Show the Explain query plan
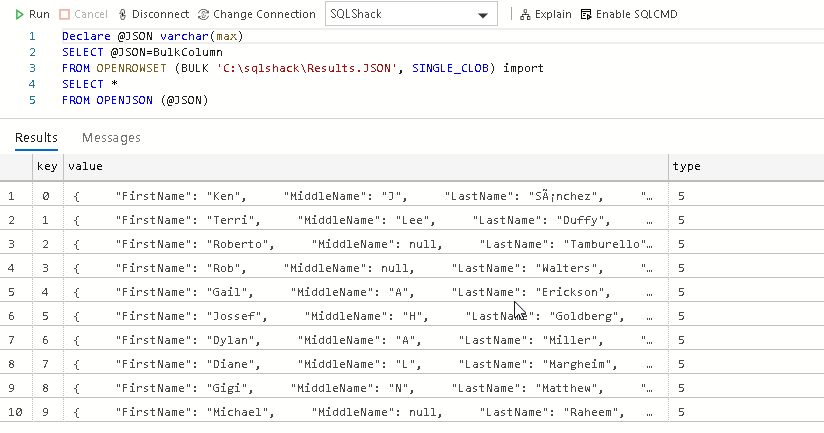 click(546, 14)
